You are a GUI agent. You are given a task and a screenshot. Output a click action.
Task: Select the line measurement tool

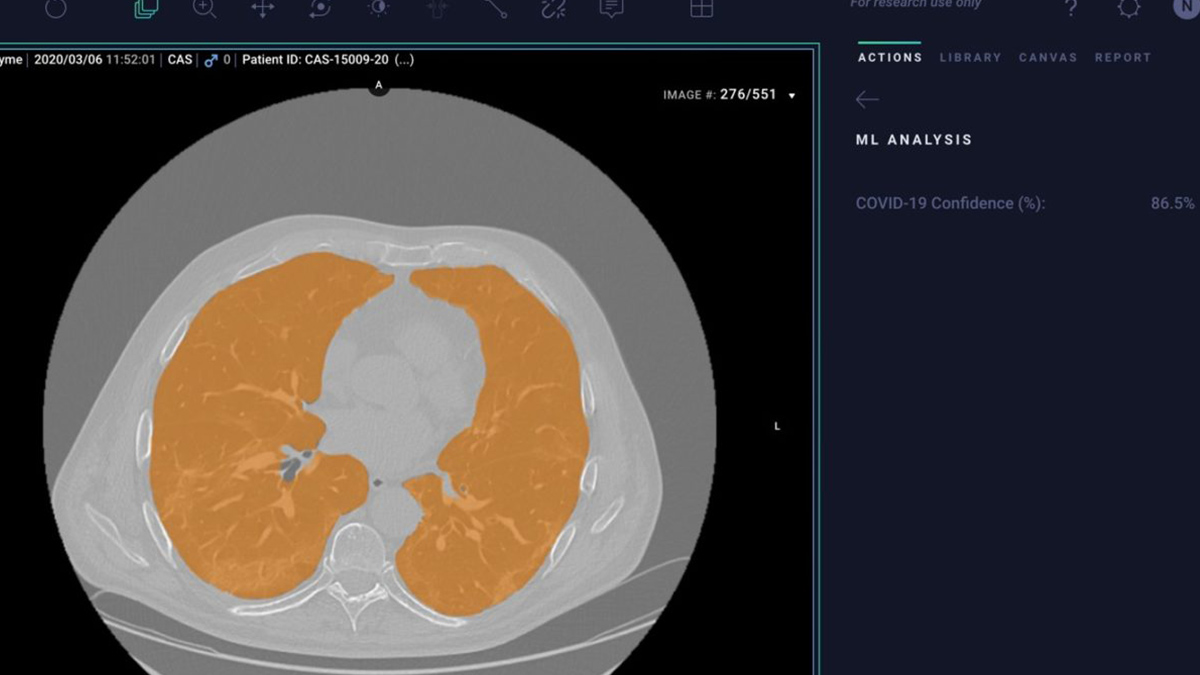[x=496, y=9]
